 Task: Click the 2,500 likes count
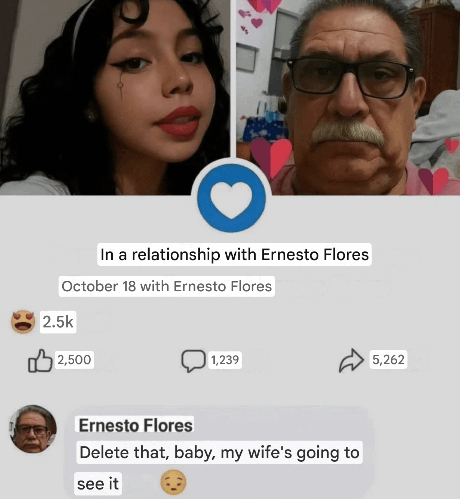point(74,360)
